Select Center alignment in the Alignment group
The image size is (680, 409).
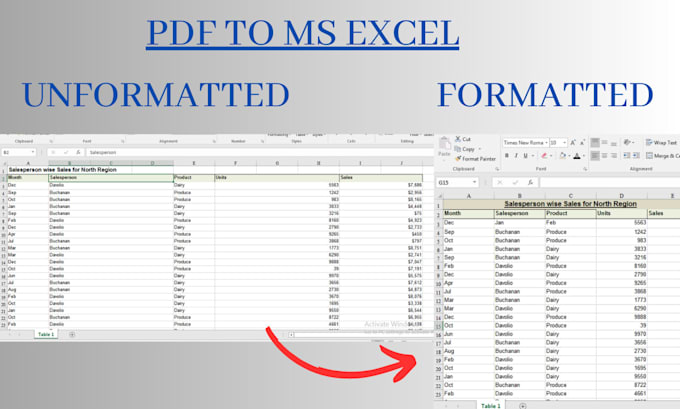[605, 155]
